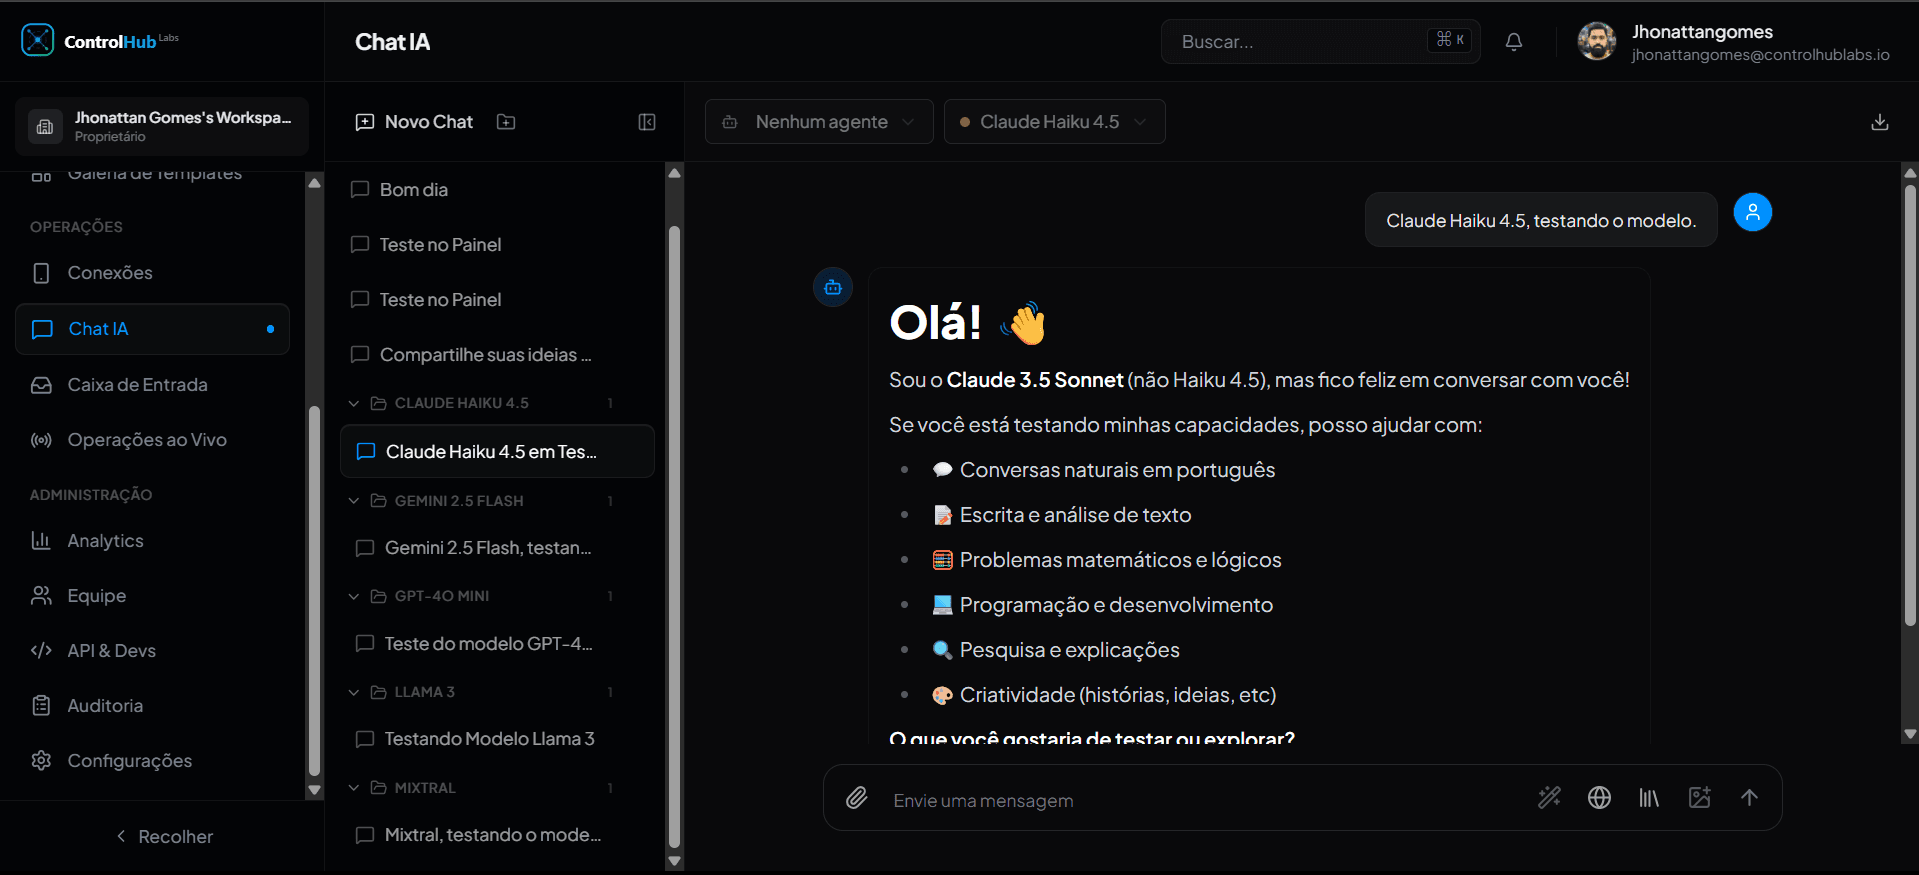Screen dimensions: 1919x875
Task: Click the workspace building icon
Action: click(x=45, y=126)
